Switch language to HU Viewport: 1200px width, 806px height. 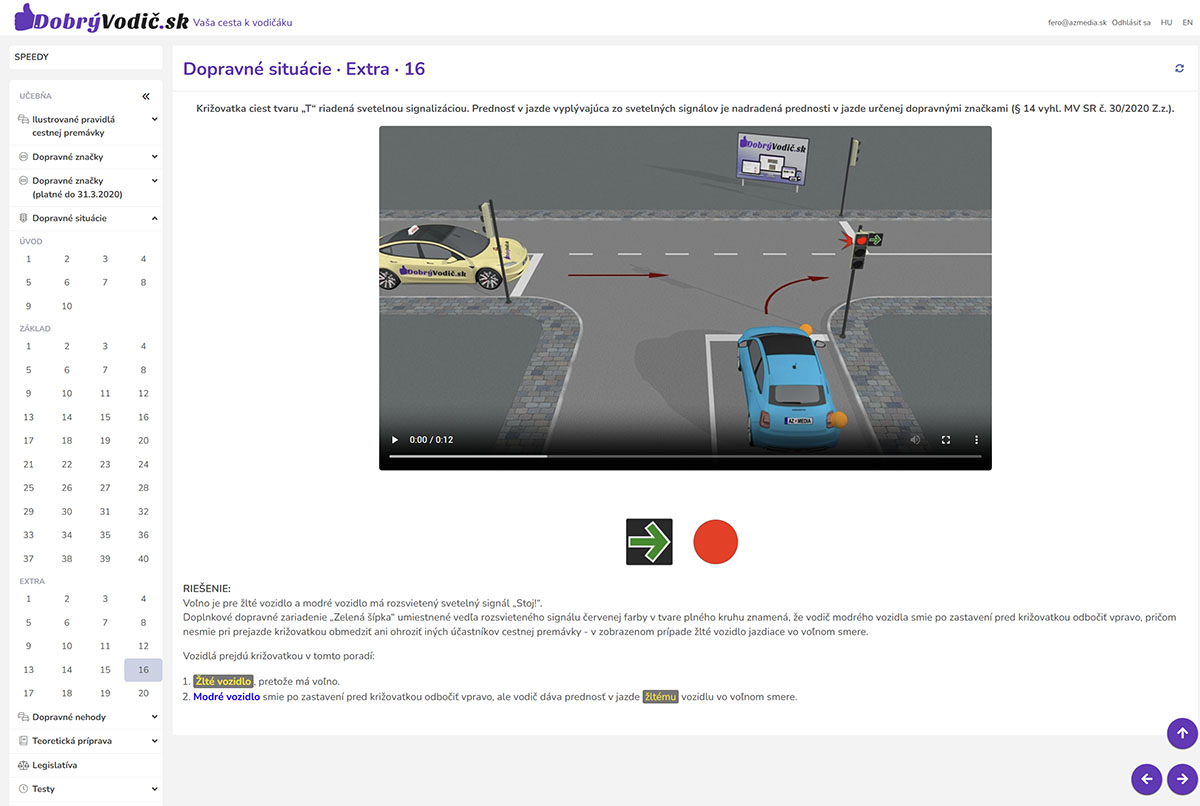point(1166,22)
